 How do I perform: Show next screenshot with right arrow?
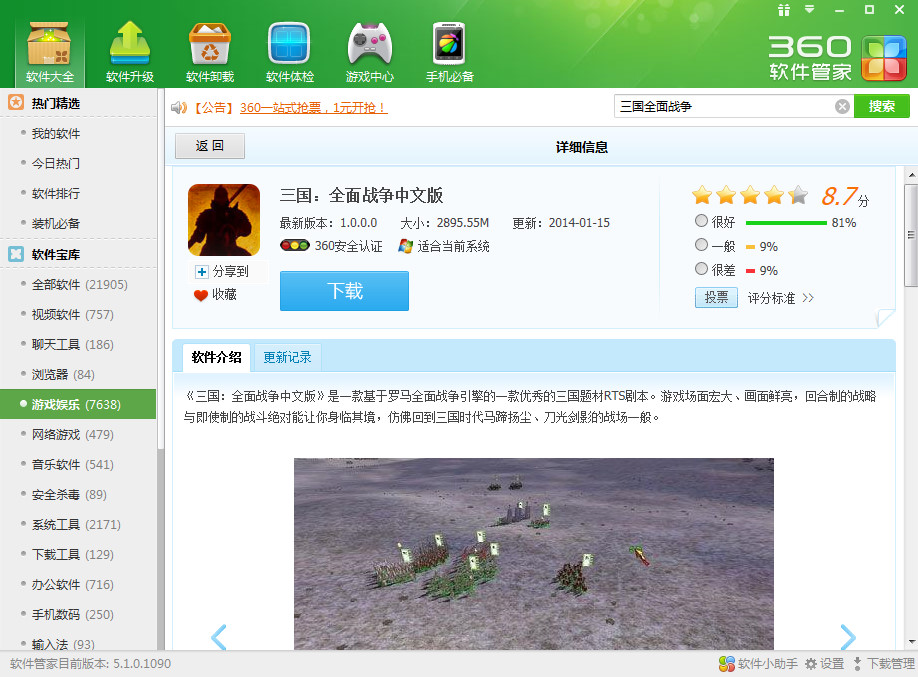coord(847,637)
